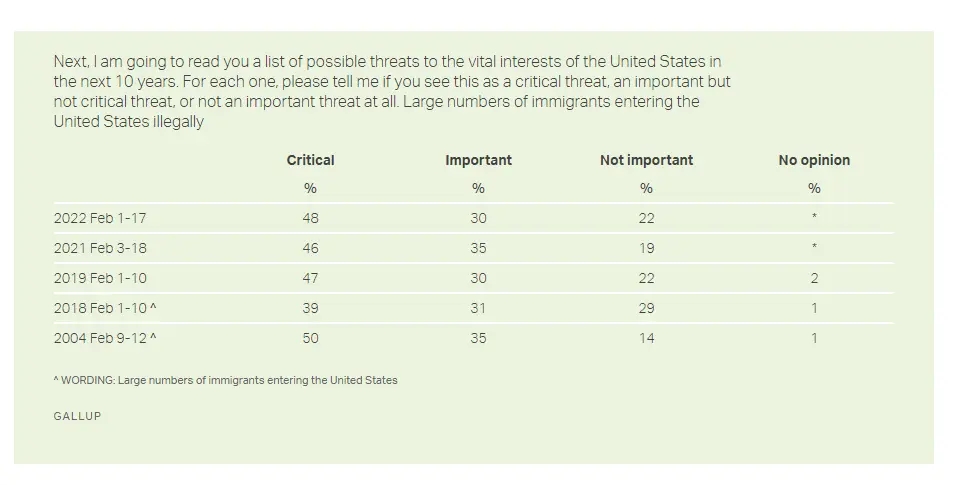Click the Important column header
Viewport: 958px width, 485px height.
pyautogui.click(x=478, y=160)
